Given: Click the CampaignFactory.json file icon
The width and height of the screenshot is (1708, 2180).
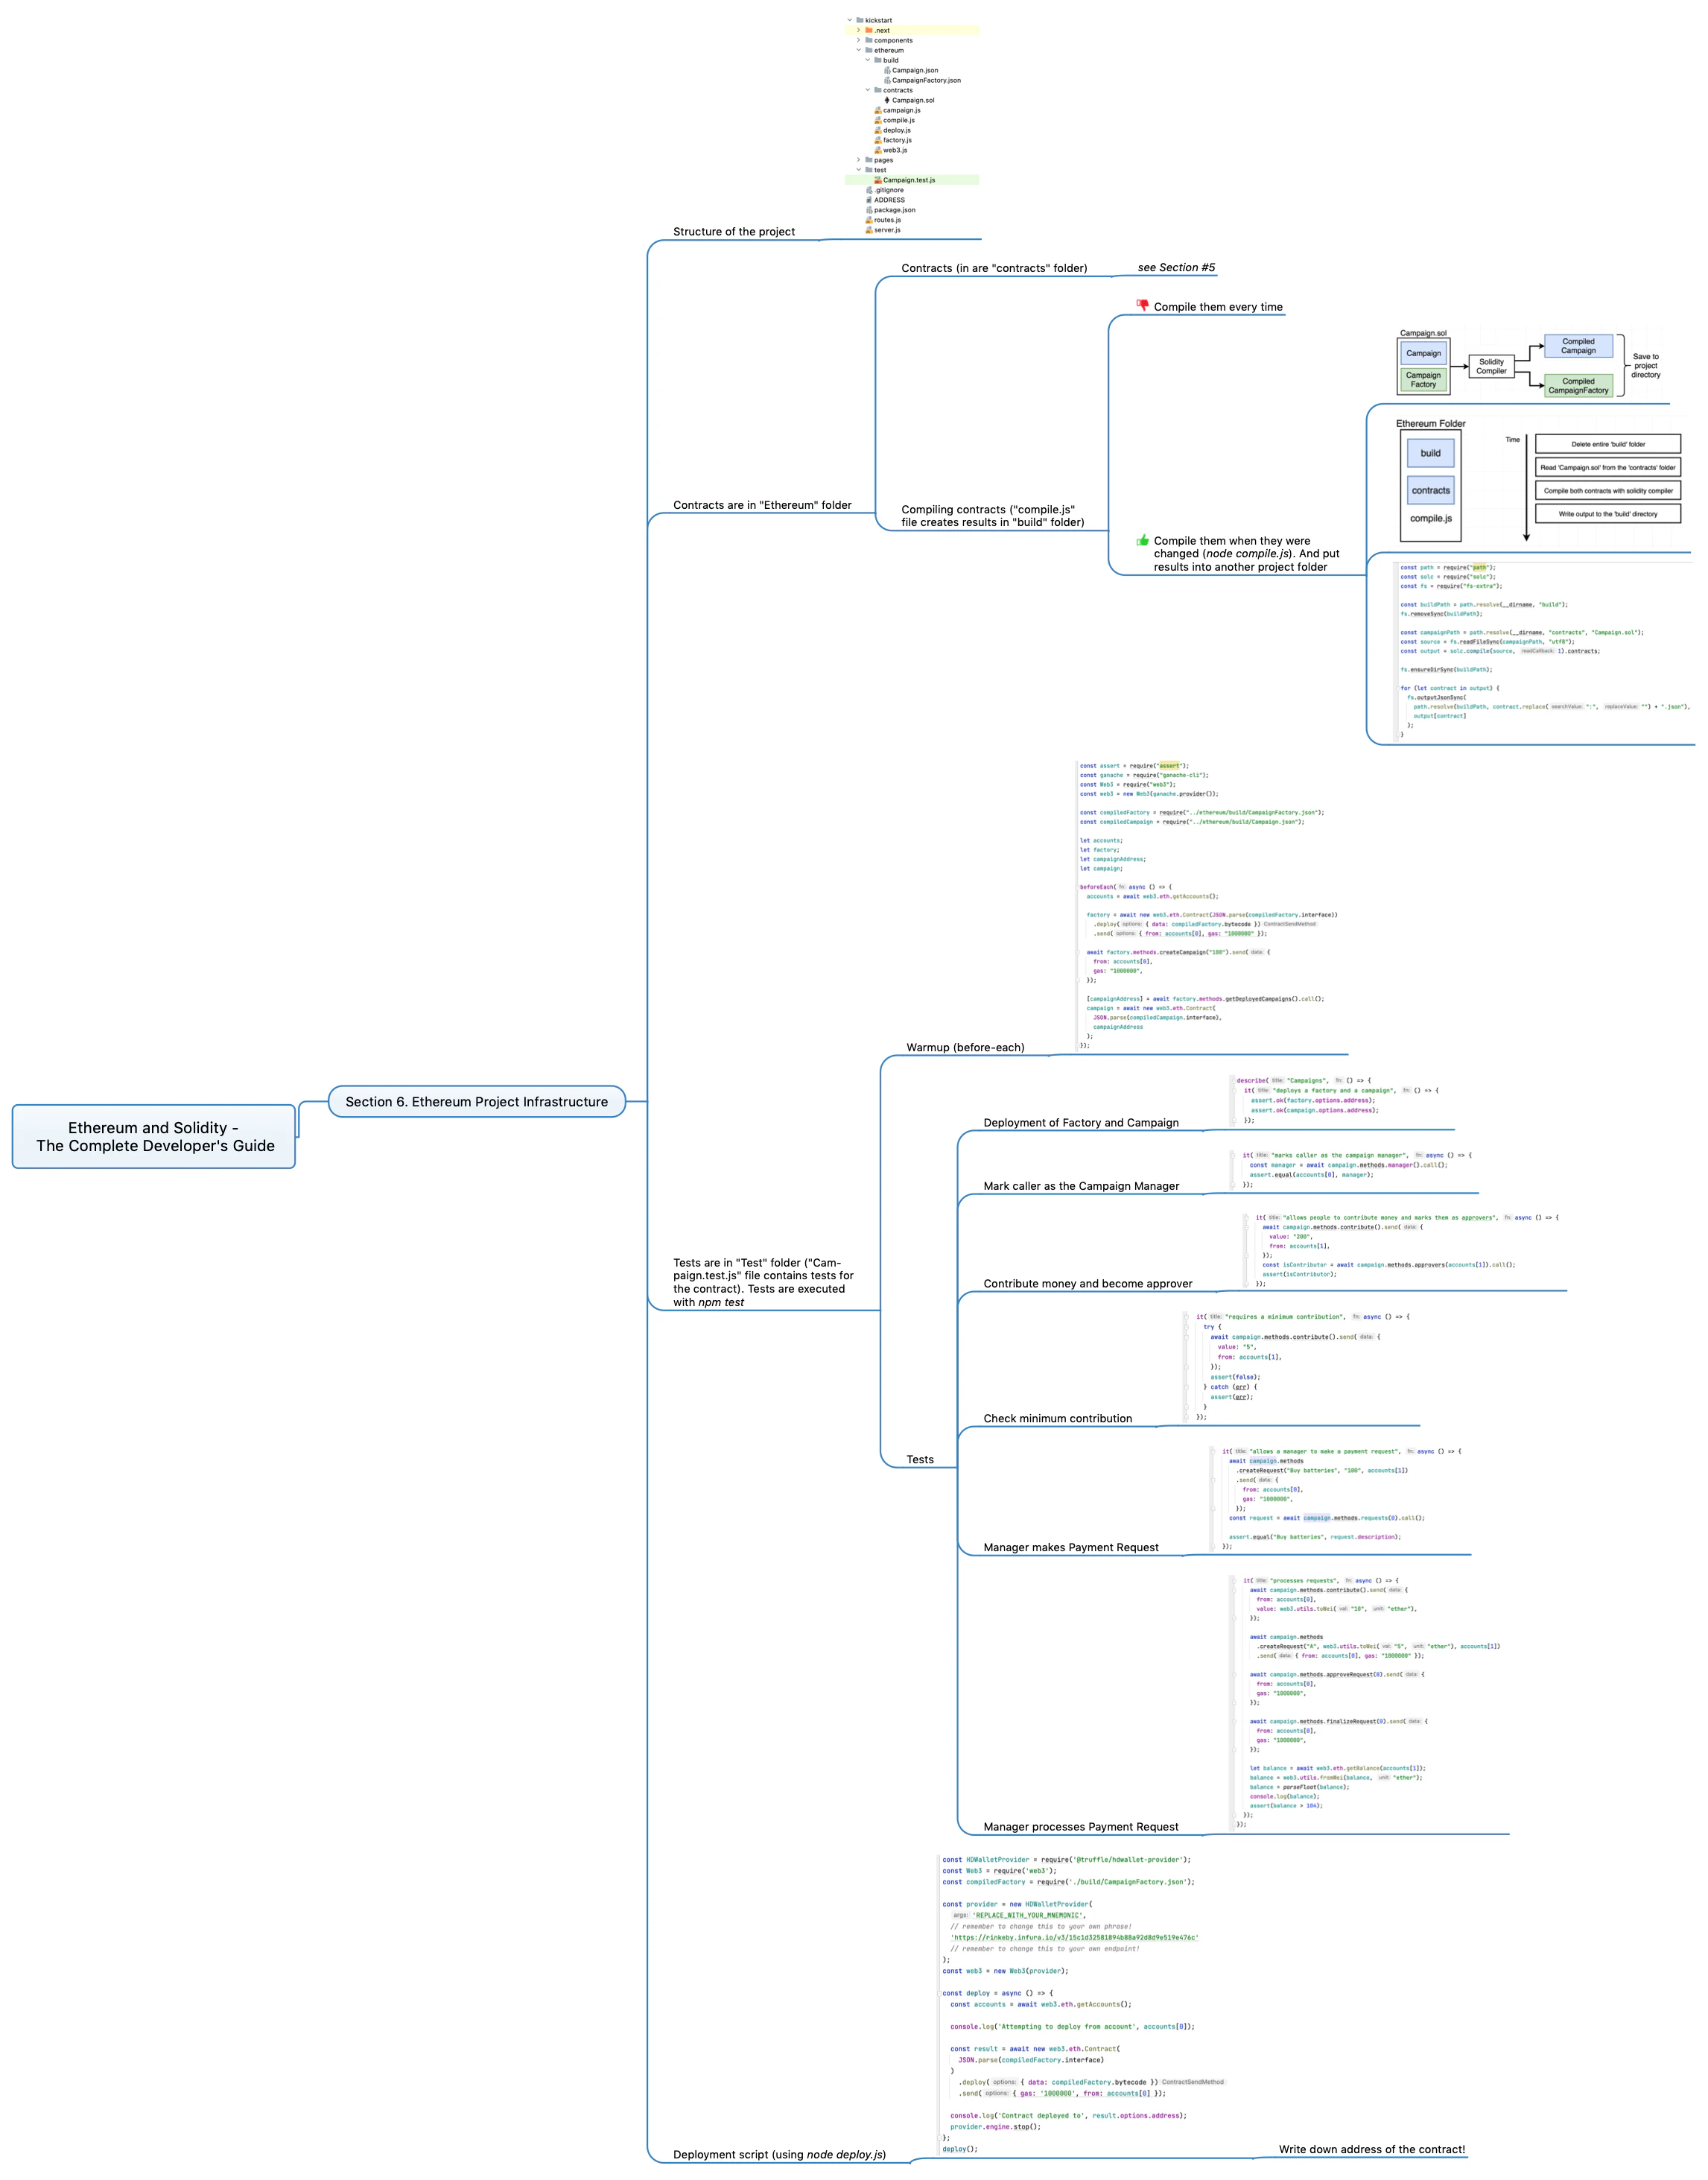Looking at the screenshot, I should [888, 80].
